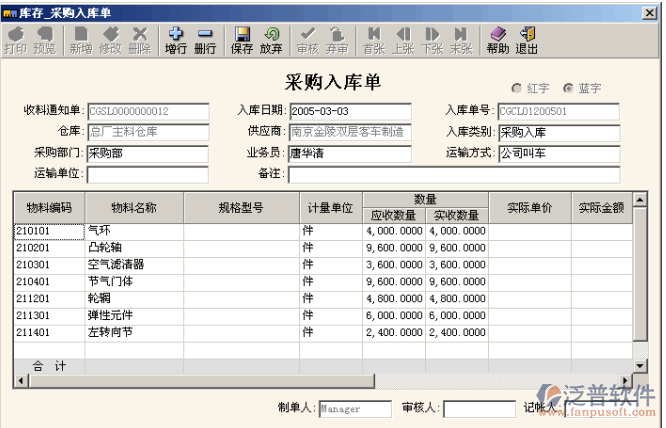Click the horizontal scrollbar left arrow

pos(19,381)
